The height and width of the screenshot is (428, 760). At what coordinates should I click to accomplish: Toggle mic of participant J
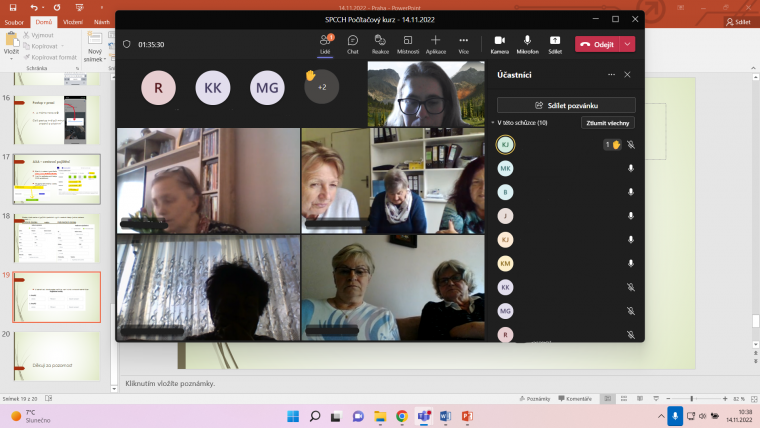point(631,216)
